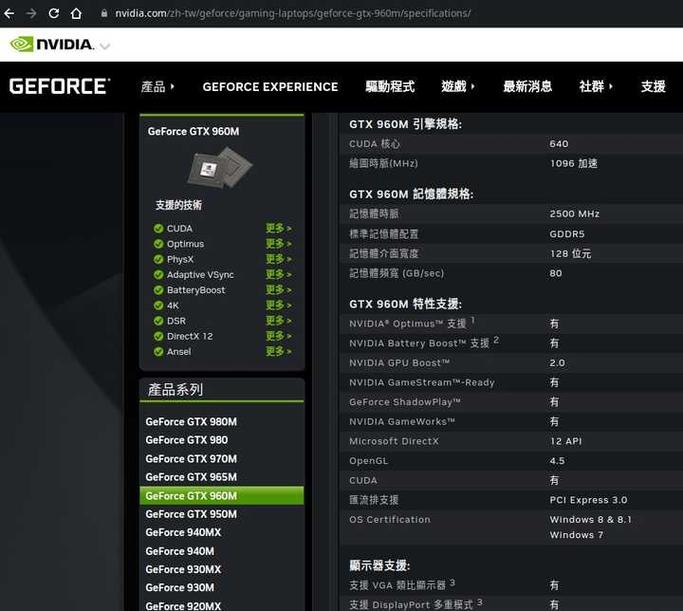Select GeForce GTX 980M in product series
Viewport: 683px width, 611px height.
point(191,422)
